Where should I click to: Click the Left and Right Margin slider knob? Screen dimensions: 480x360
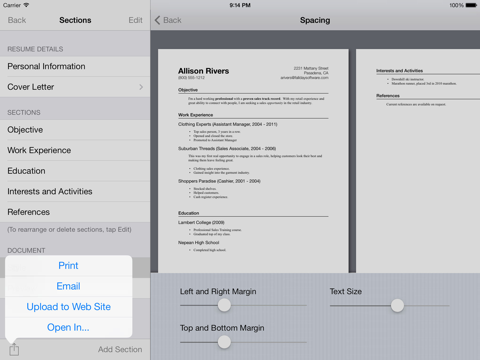(x=224, y=305)
